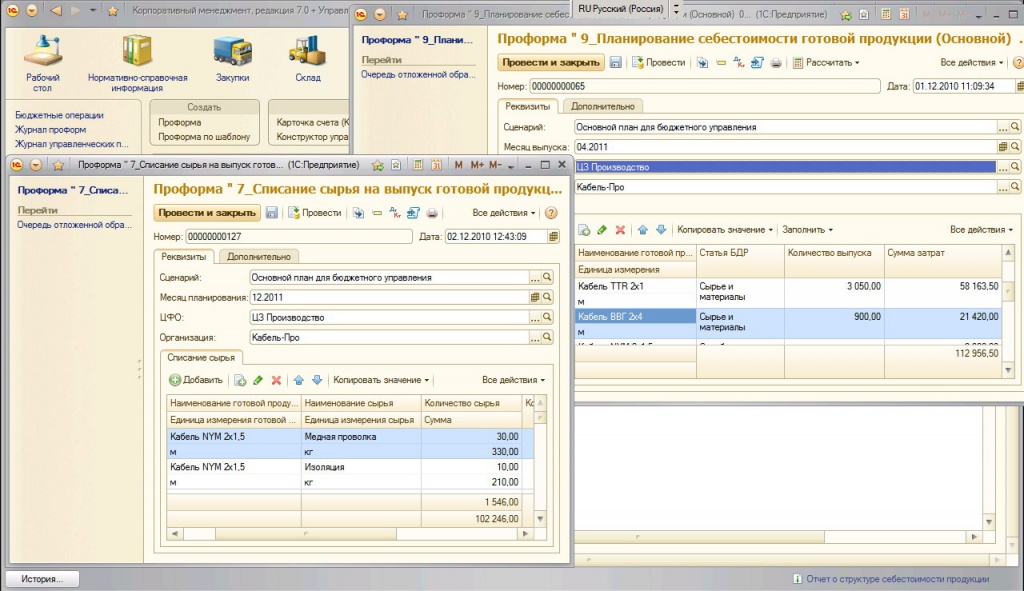This screenshot has height=591, width=1024.
Task: Click calendar icon next to Дата in Проформа 7
Action: coord(553,236)
